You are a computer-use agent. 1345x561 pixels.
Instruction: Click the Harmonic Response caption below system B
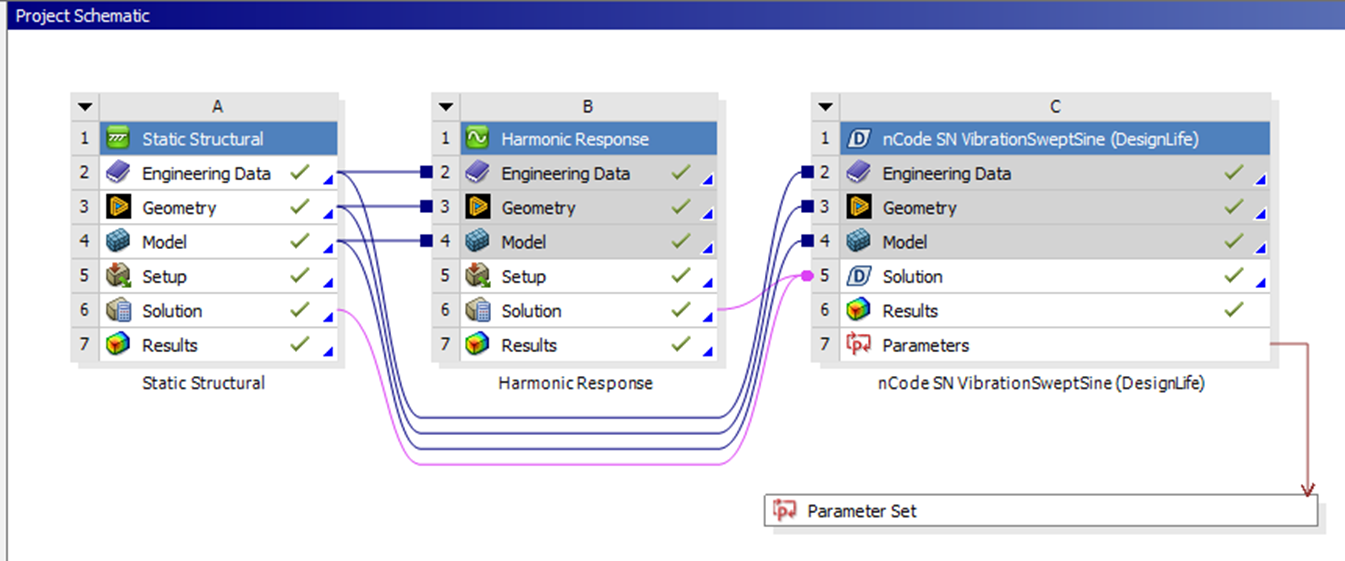(x=575, y=383)
